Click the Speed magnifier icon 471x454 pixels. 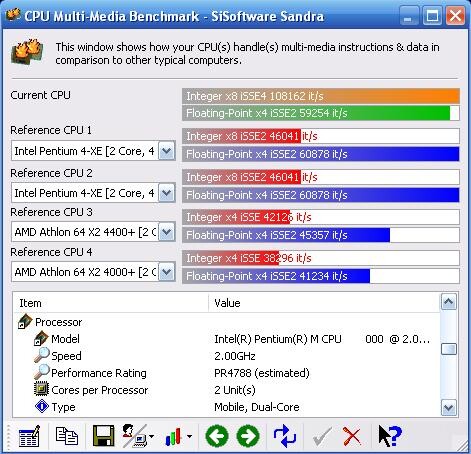[42, 355]
